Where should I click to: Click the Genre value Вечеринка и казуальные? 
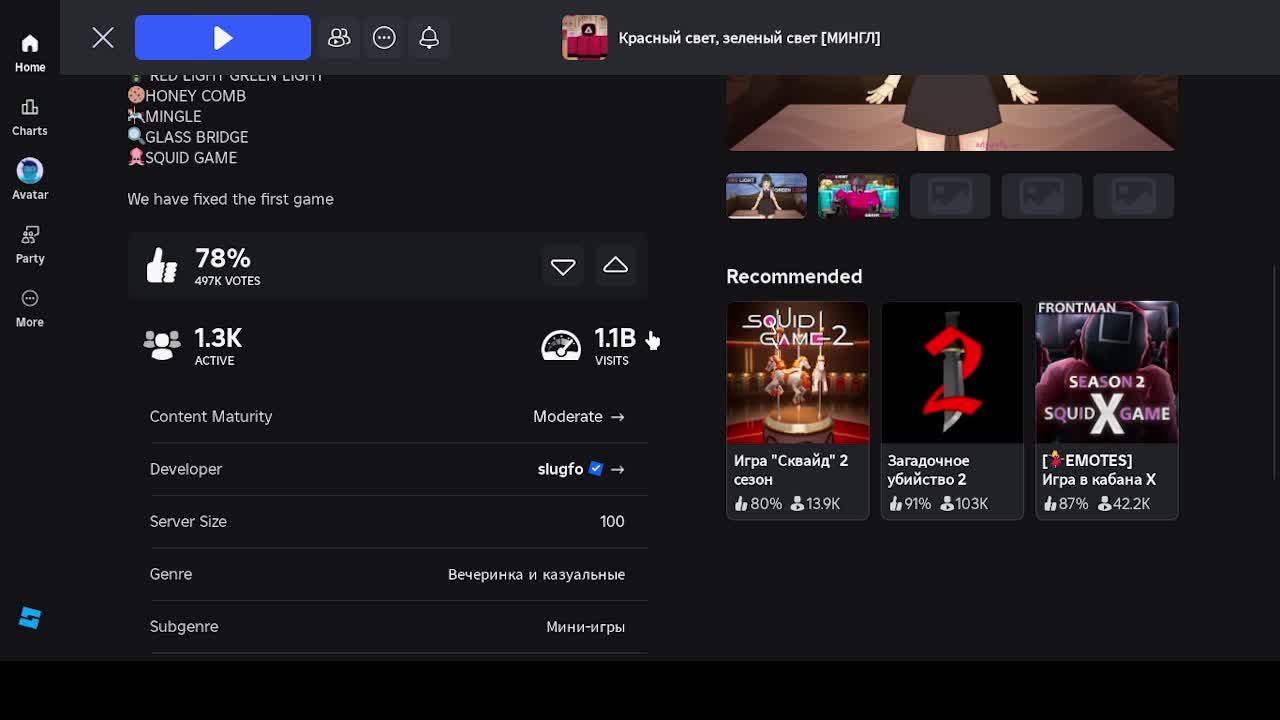tap(536, 574)
